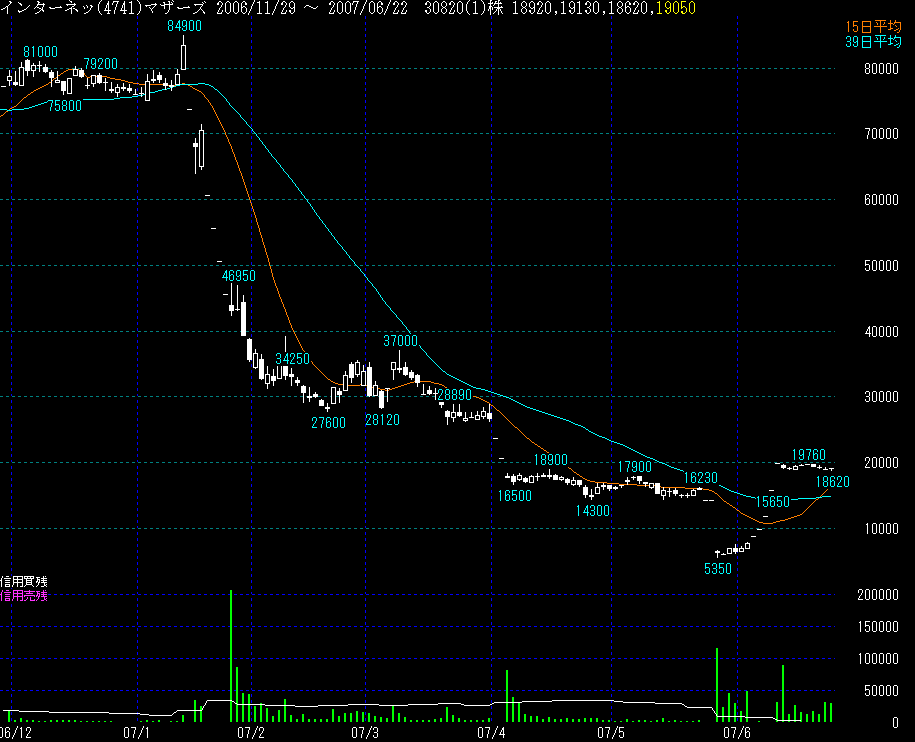Click the 84900 peak price label

[x=184, y=27]
